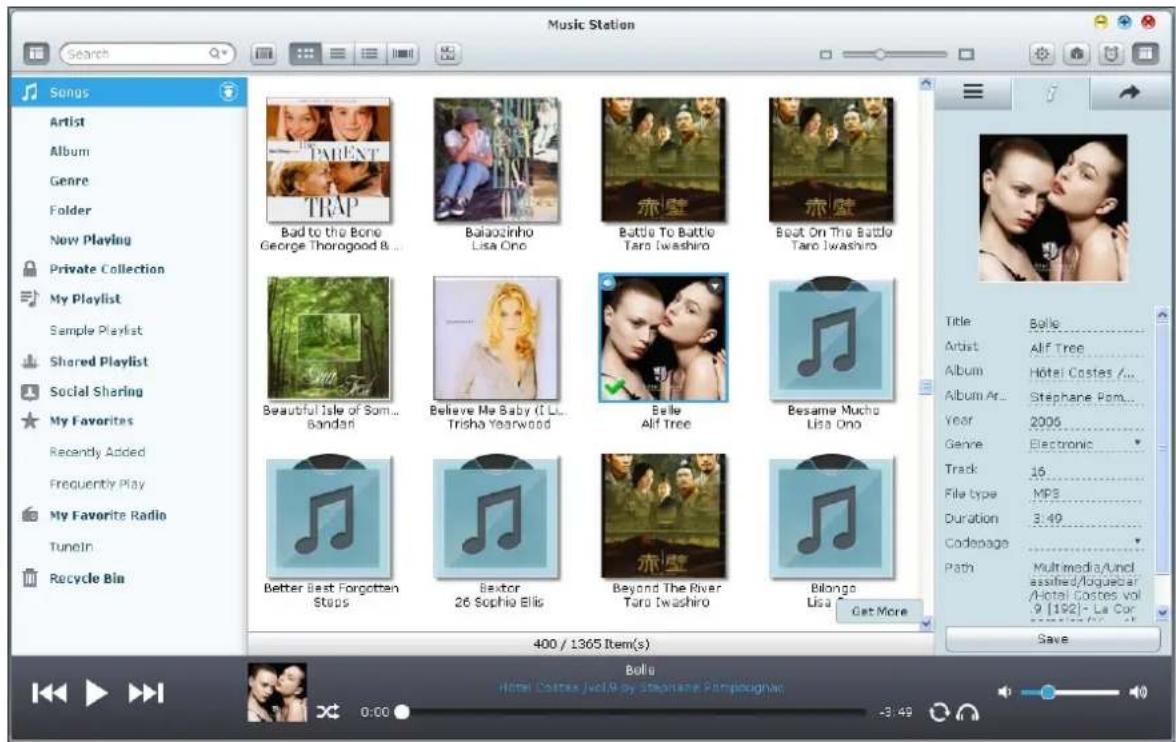Screen dimensions: 1176x742
Task: Switch to browsing-mode view icon
Action: (x=264, y=53)
